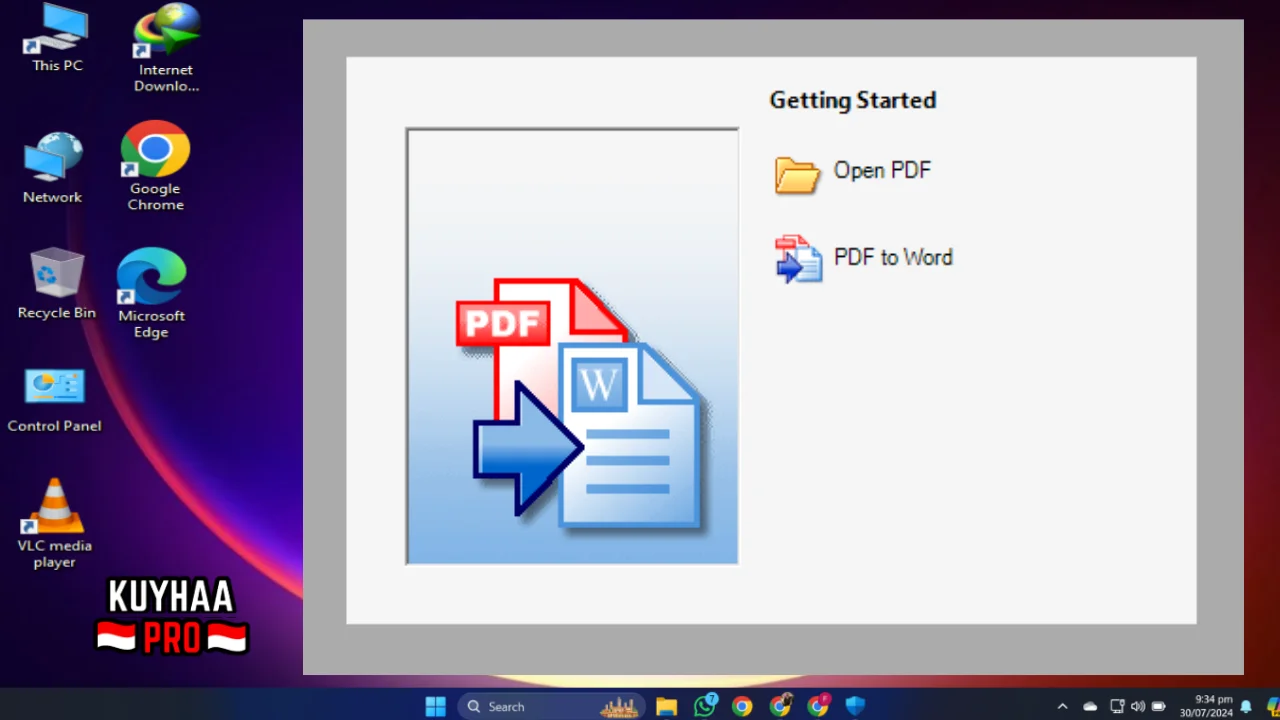
Task: Click the battery tray icon
Action: tap(1159, 706)
